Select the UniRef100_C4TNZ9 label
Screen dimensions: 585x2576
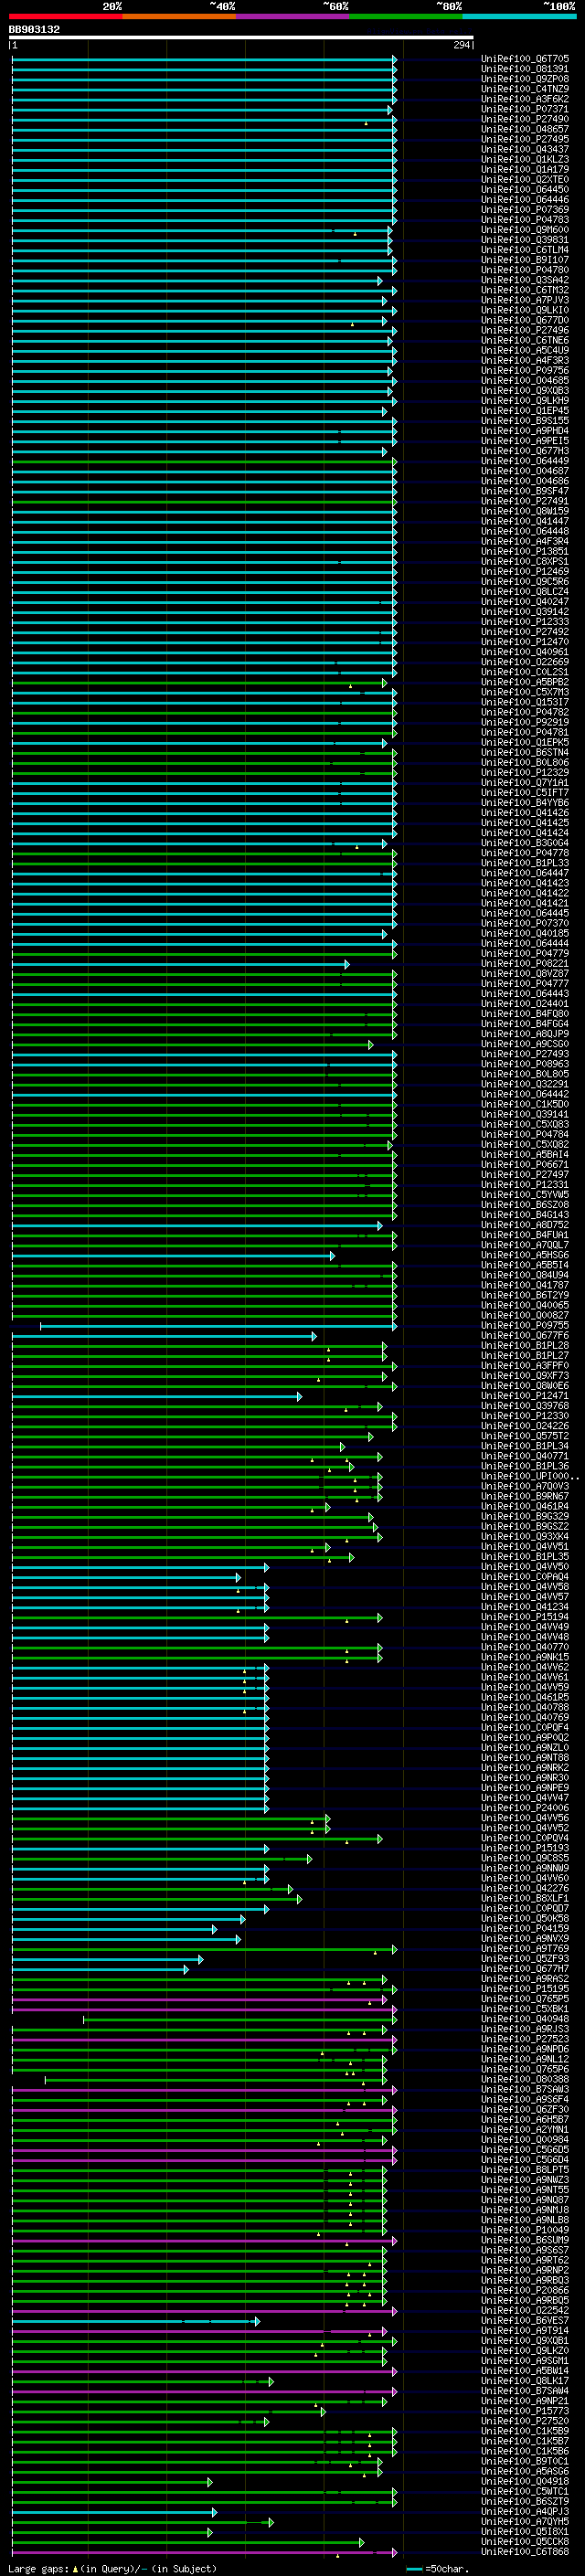click(524, 89)
